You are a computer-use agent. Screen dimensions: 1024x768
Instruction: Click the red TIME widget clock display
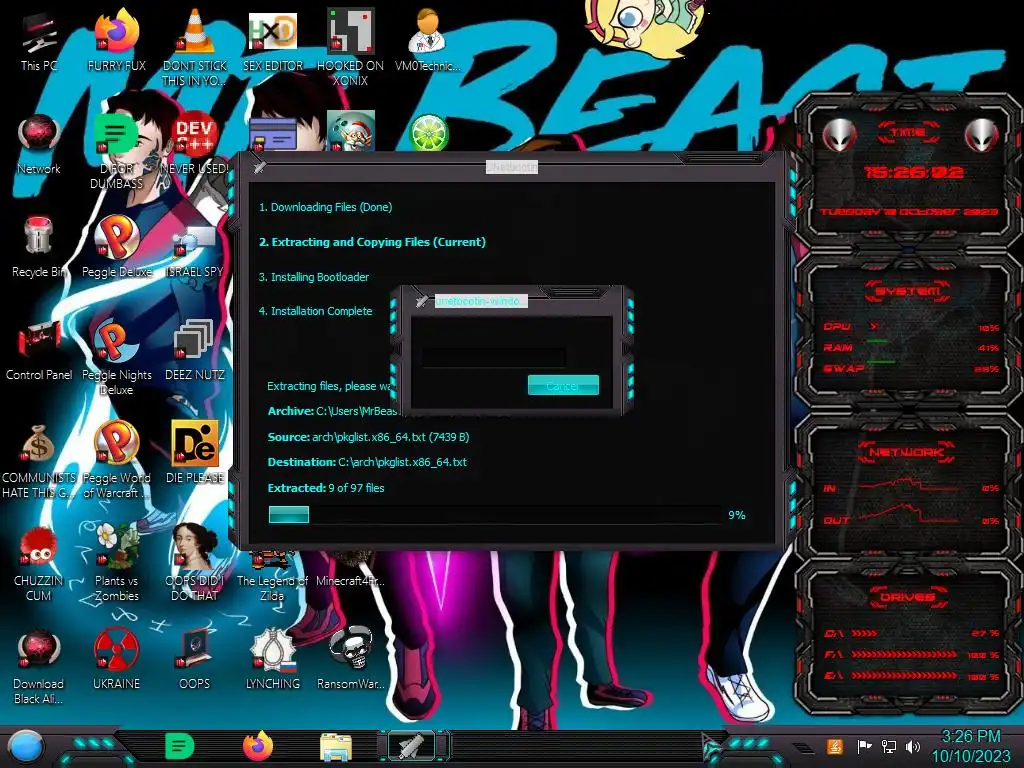[914, 172]
